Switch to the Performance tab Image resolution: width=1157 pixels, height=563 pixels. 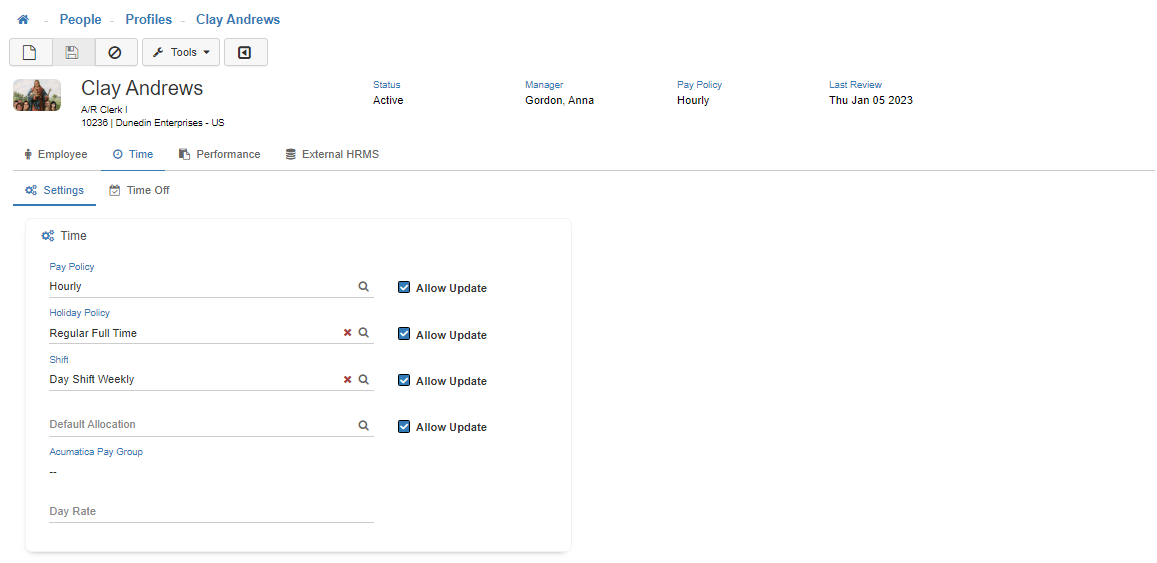(x=219, y=155)
